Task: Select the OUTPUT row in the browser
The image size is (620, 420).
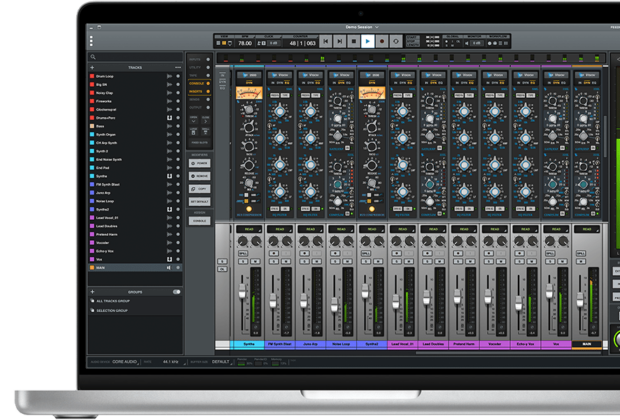Action: tap(199, 107)
